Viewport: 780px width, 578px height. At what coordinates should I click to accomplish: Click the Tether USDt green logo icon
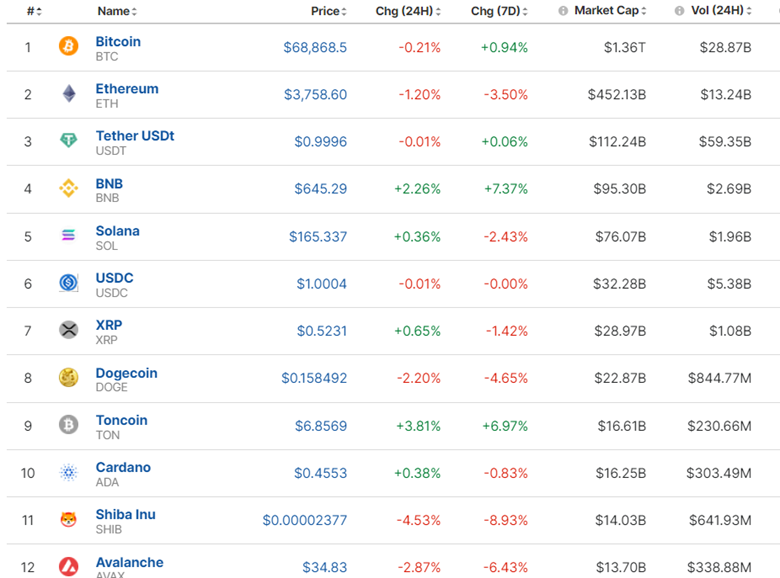tap(69, 140)
